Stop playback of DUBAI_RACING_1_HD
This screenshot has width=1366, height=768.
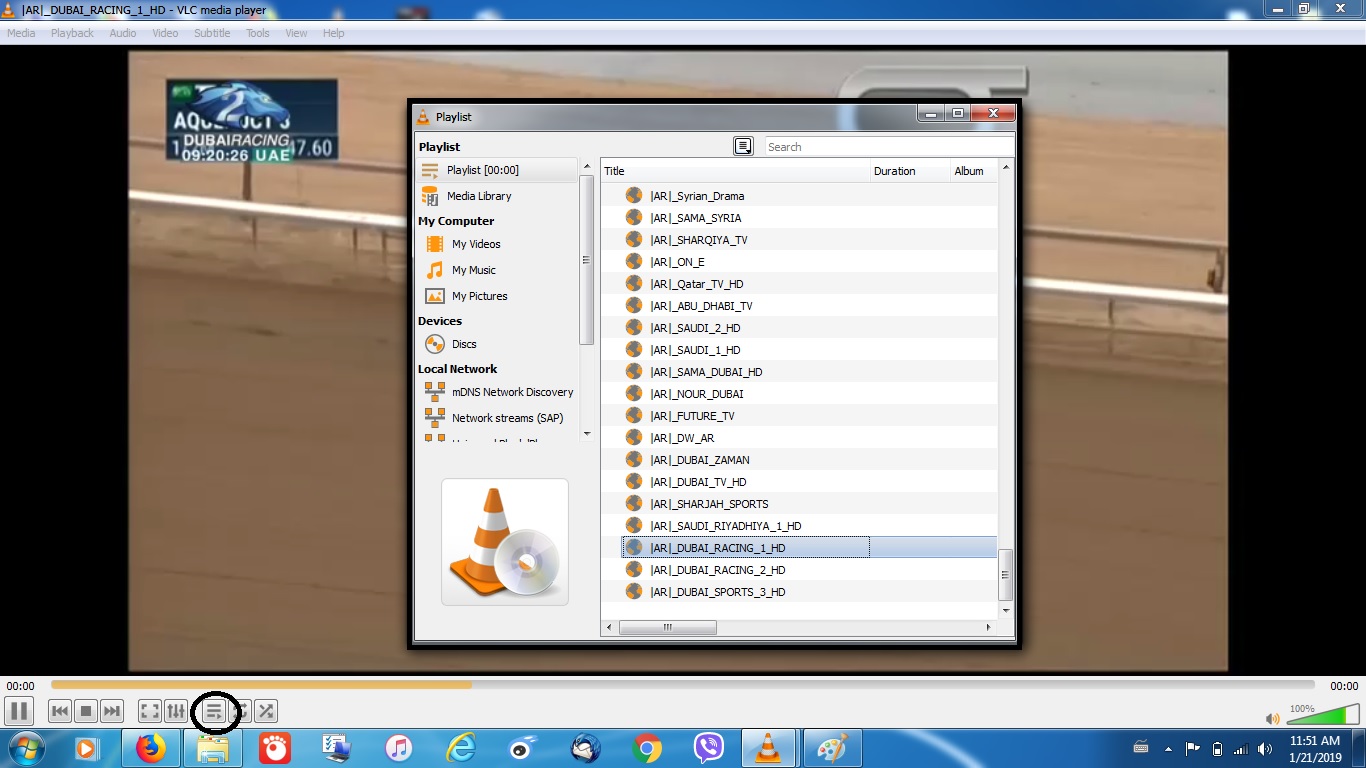coord(85,711)
